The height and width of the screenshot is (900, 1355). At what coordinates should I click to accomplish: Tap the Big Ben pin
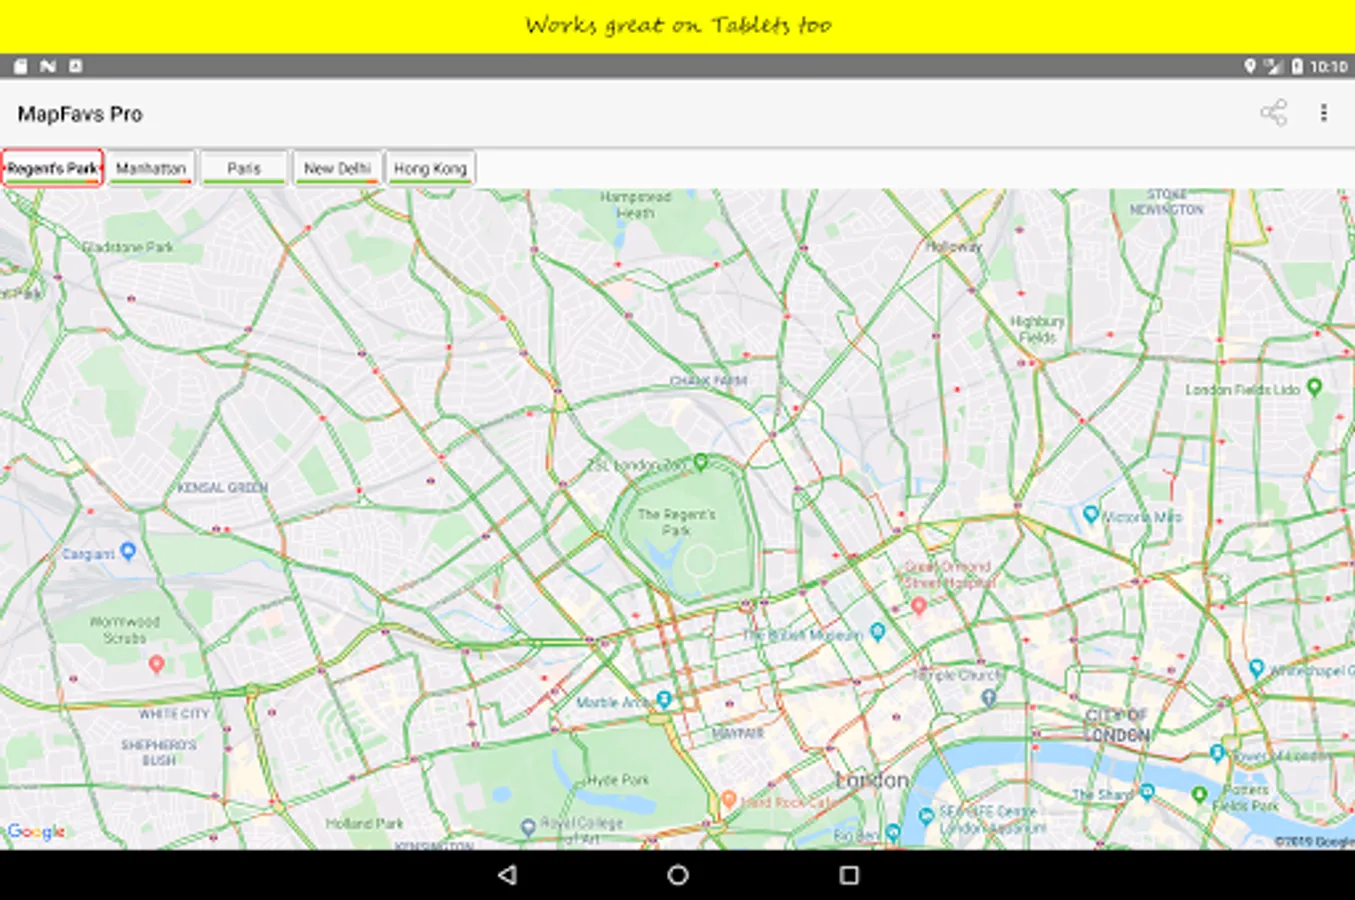pyautogui.click(x=893, y=833)
